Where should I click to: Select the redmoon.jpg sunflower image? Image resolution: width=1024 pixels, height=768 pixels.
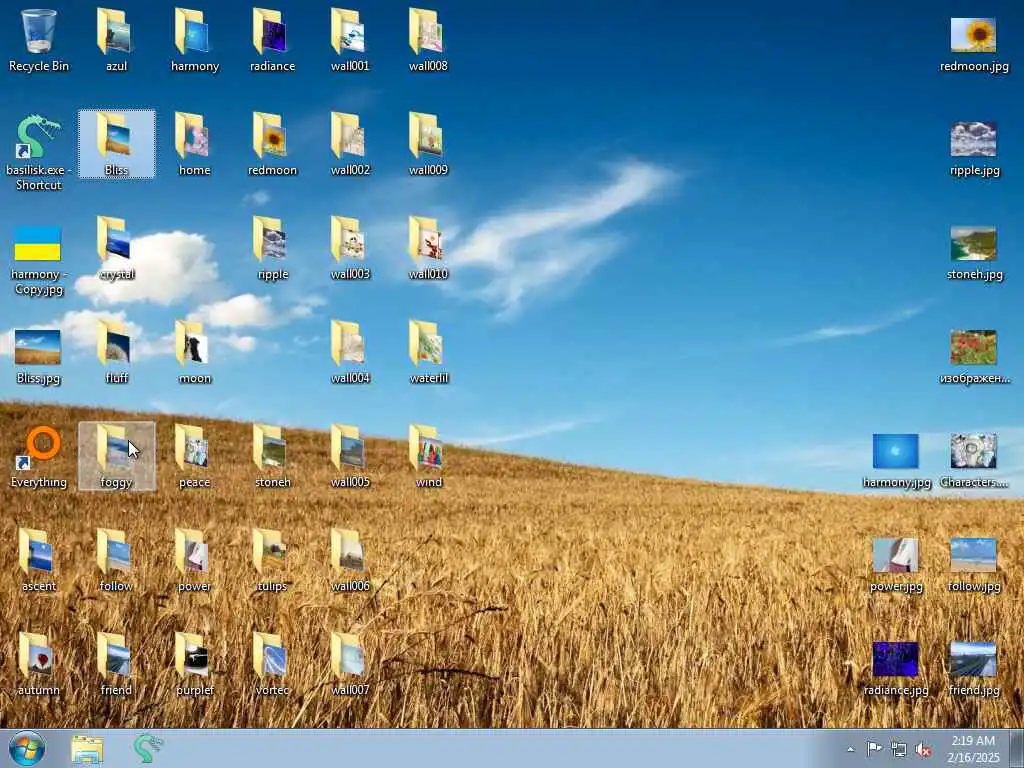point(974,44)
